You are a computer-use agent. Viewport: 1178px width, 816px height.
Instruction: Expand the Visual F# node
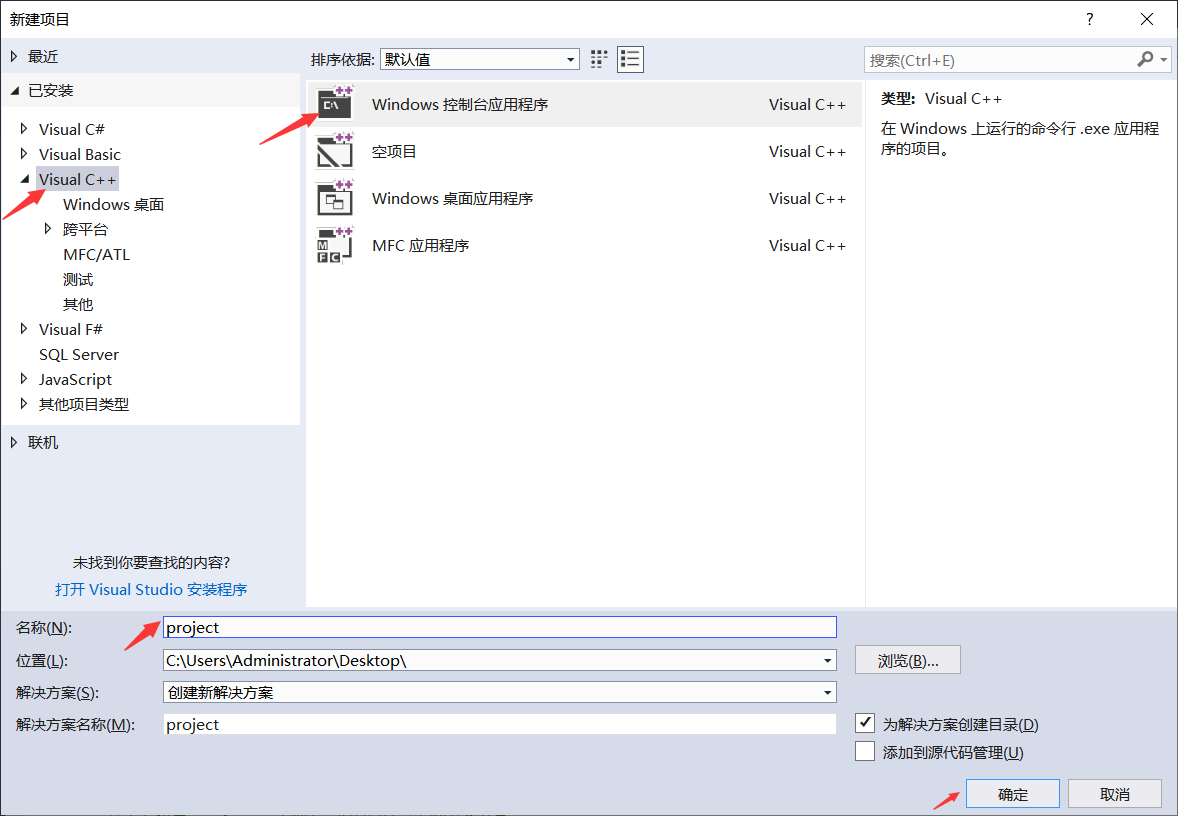pyautogui.click(x=24, y=328)
